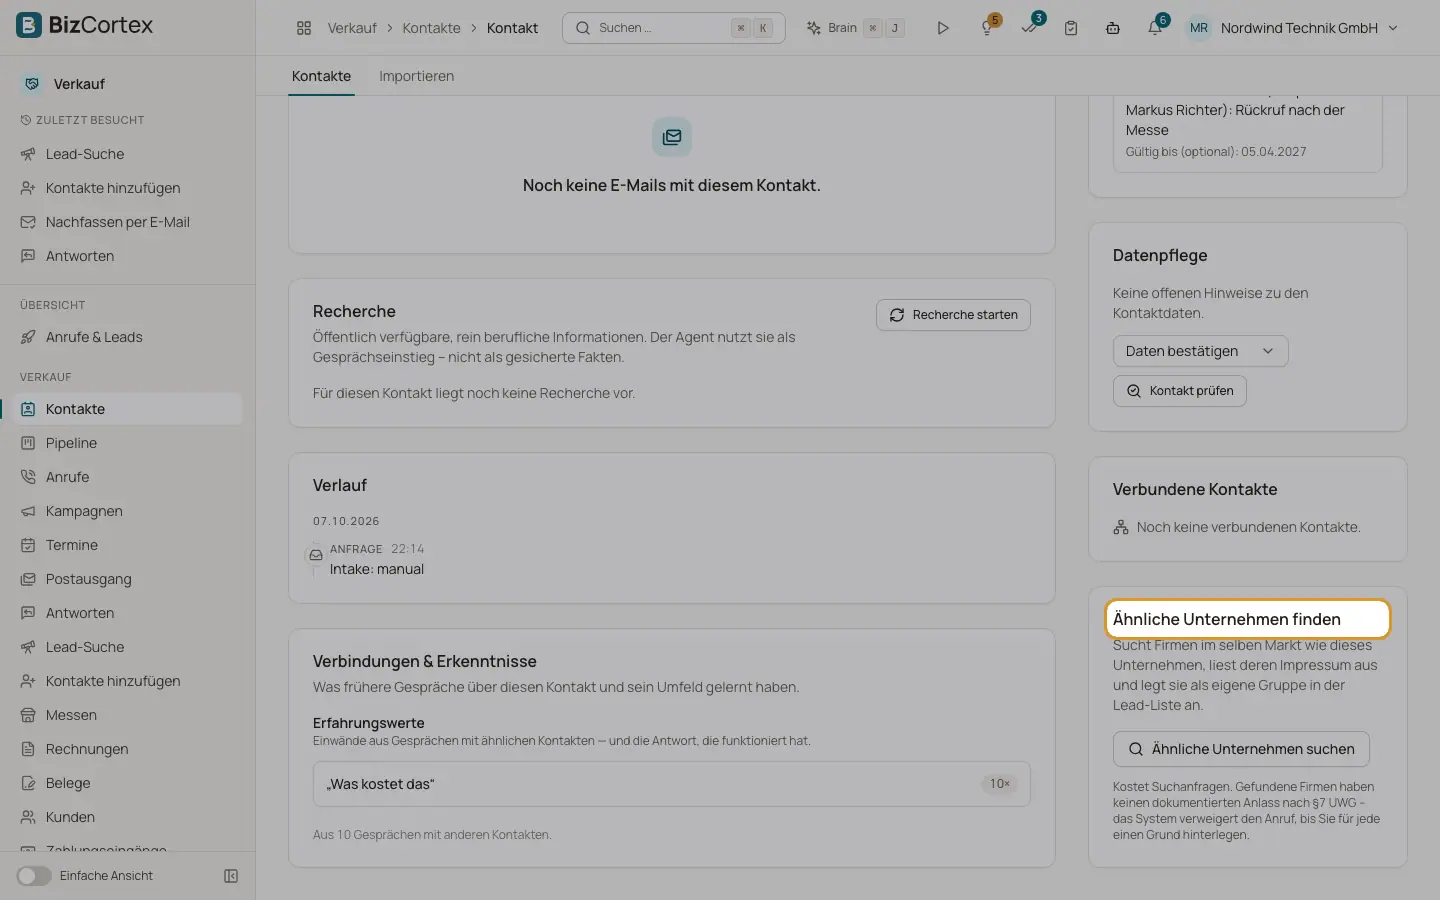Click the Pipeline icon in the sidebar
Viewport: 1440px width, 900px height.
coord(28,443)
